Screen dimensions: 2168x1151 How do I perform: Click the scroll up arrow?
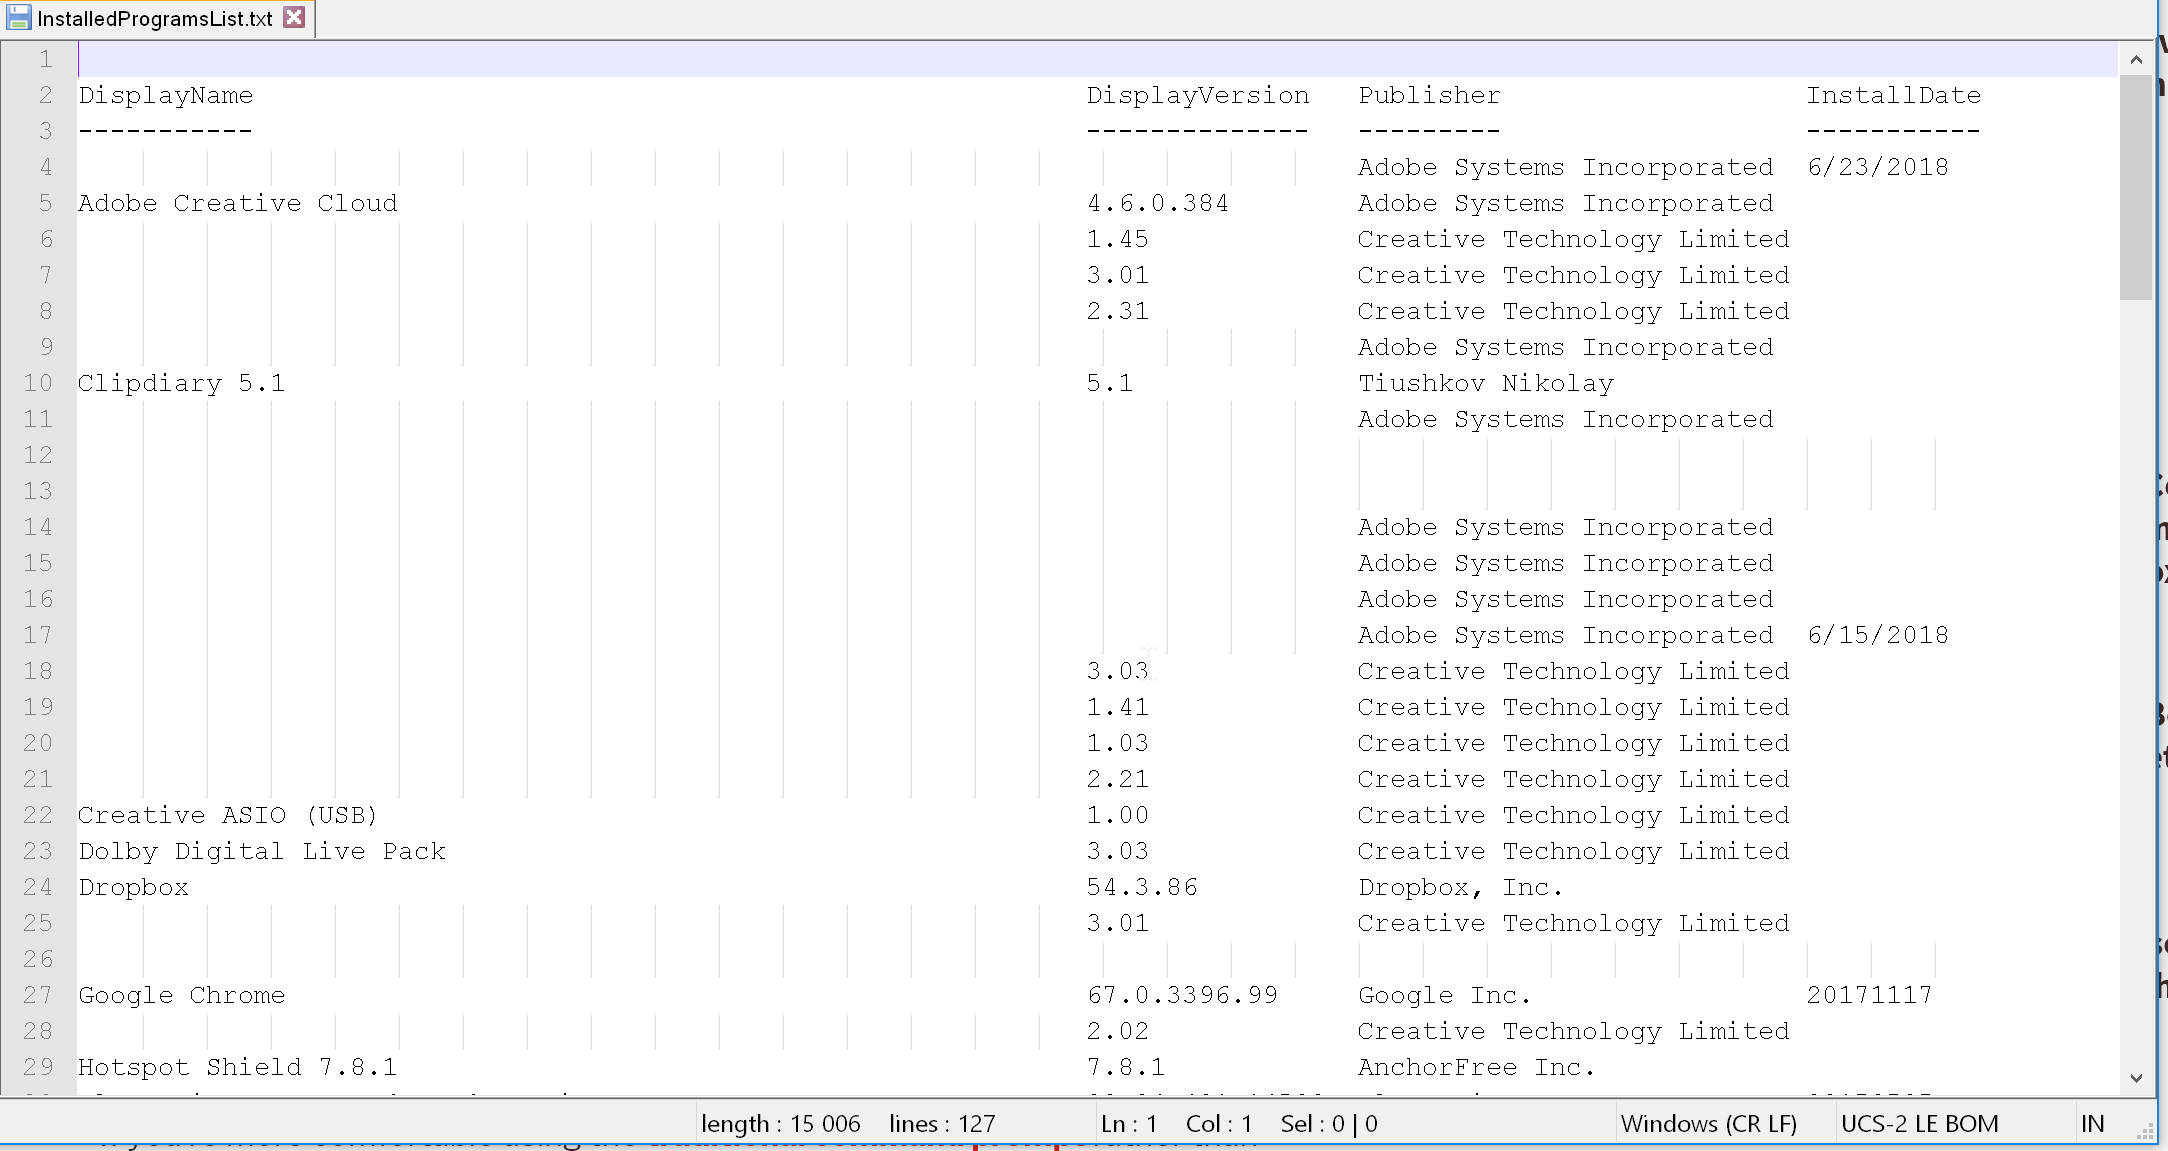click(2136, 59)
